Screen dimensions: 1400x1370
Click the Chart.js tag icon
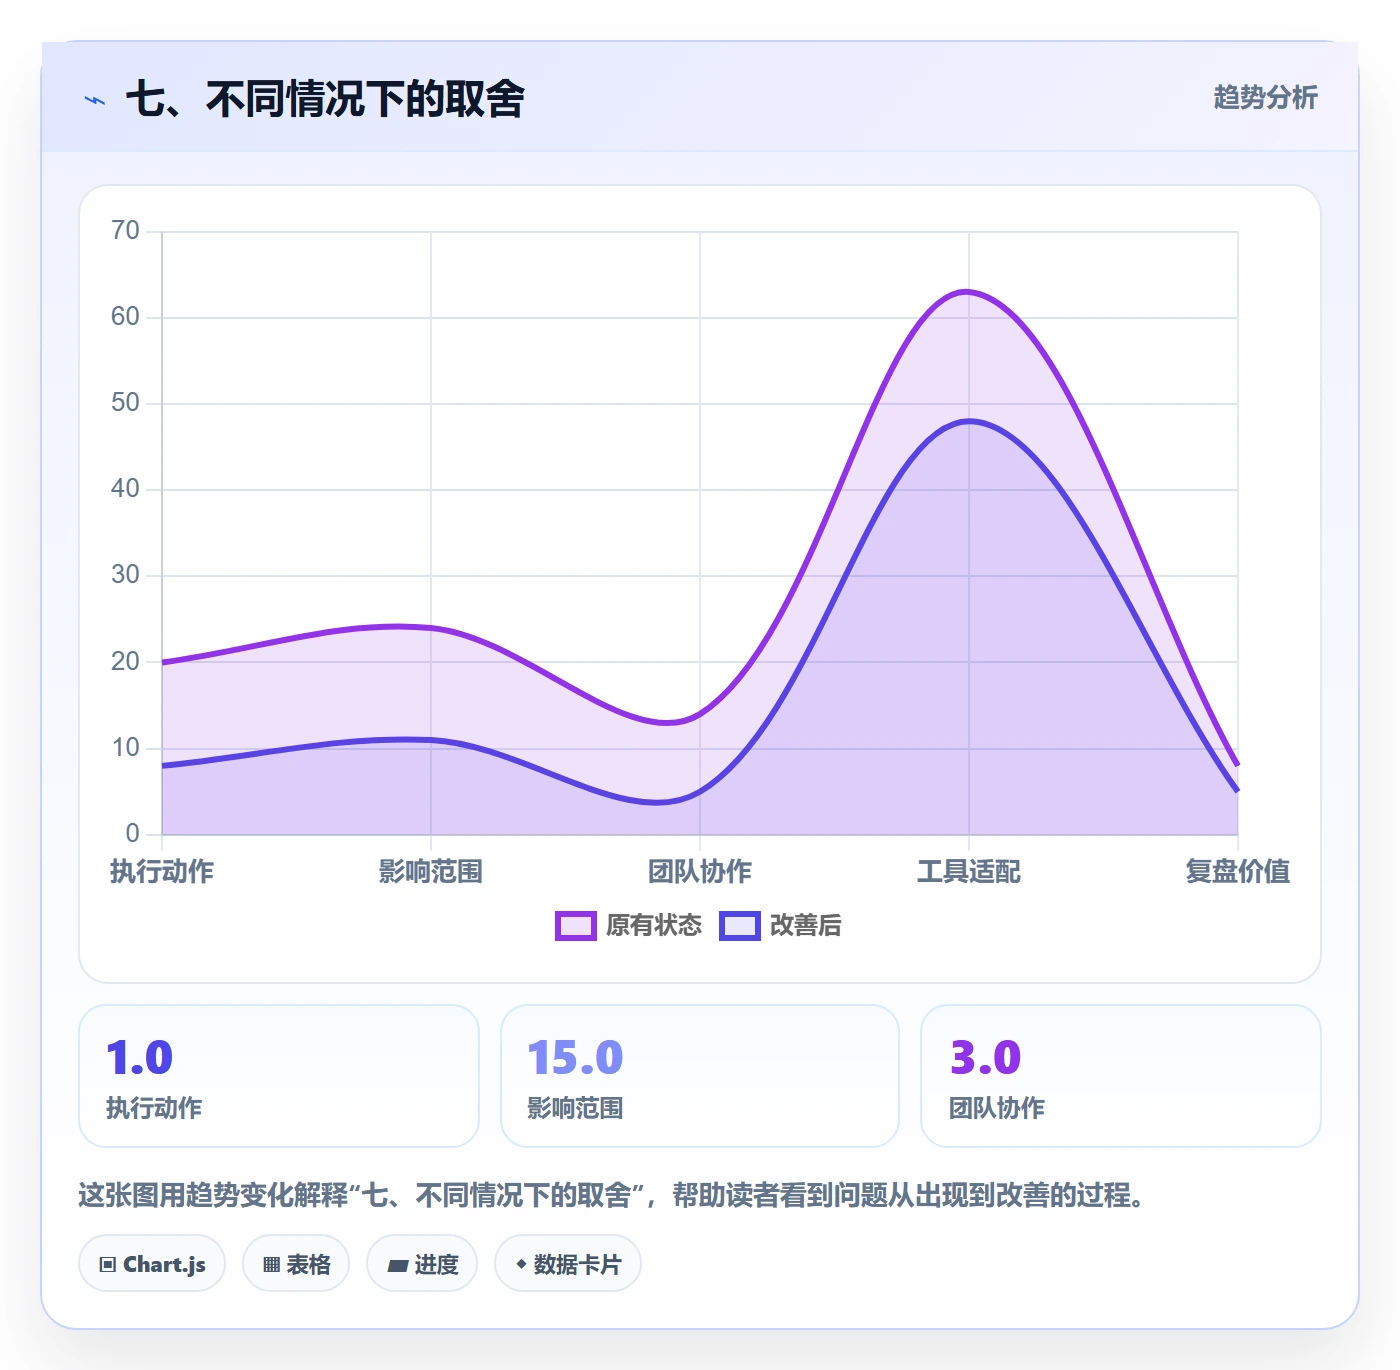click(108, 1265)
